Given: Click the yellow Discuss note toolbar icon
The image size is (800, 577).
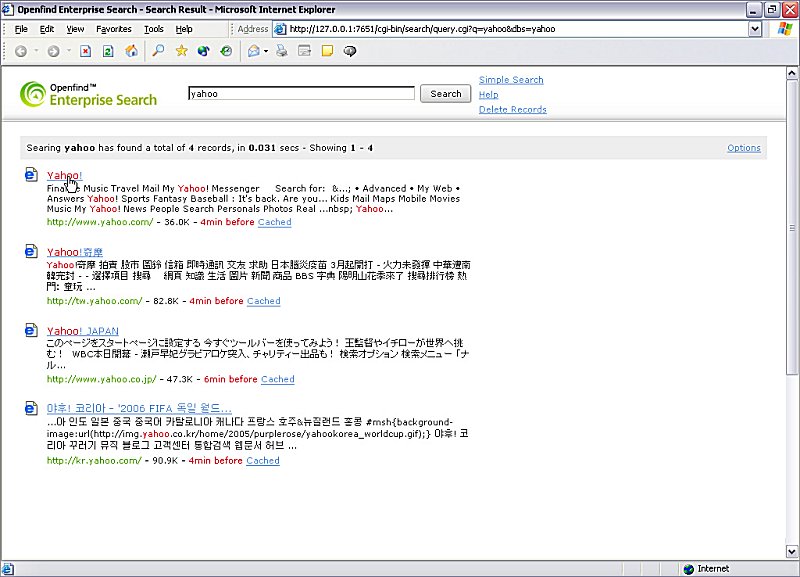Looking at the screenshot, I should [327, 51].
